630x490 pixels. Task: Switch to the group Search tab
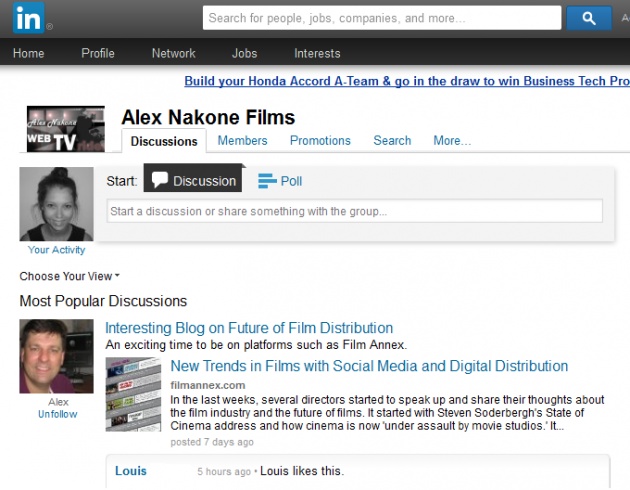point(392,141)
